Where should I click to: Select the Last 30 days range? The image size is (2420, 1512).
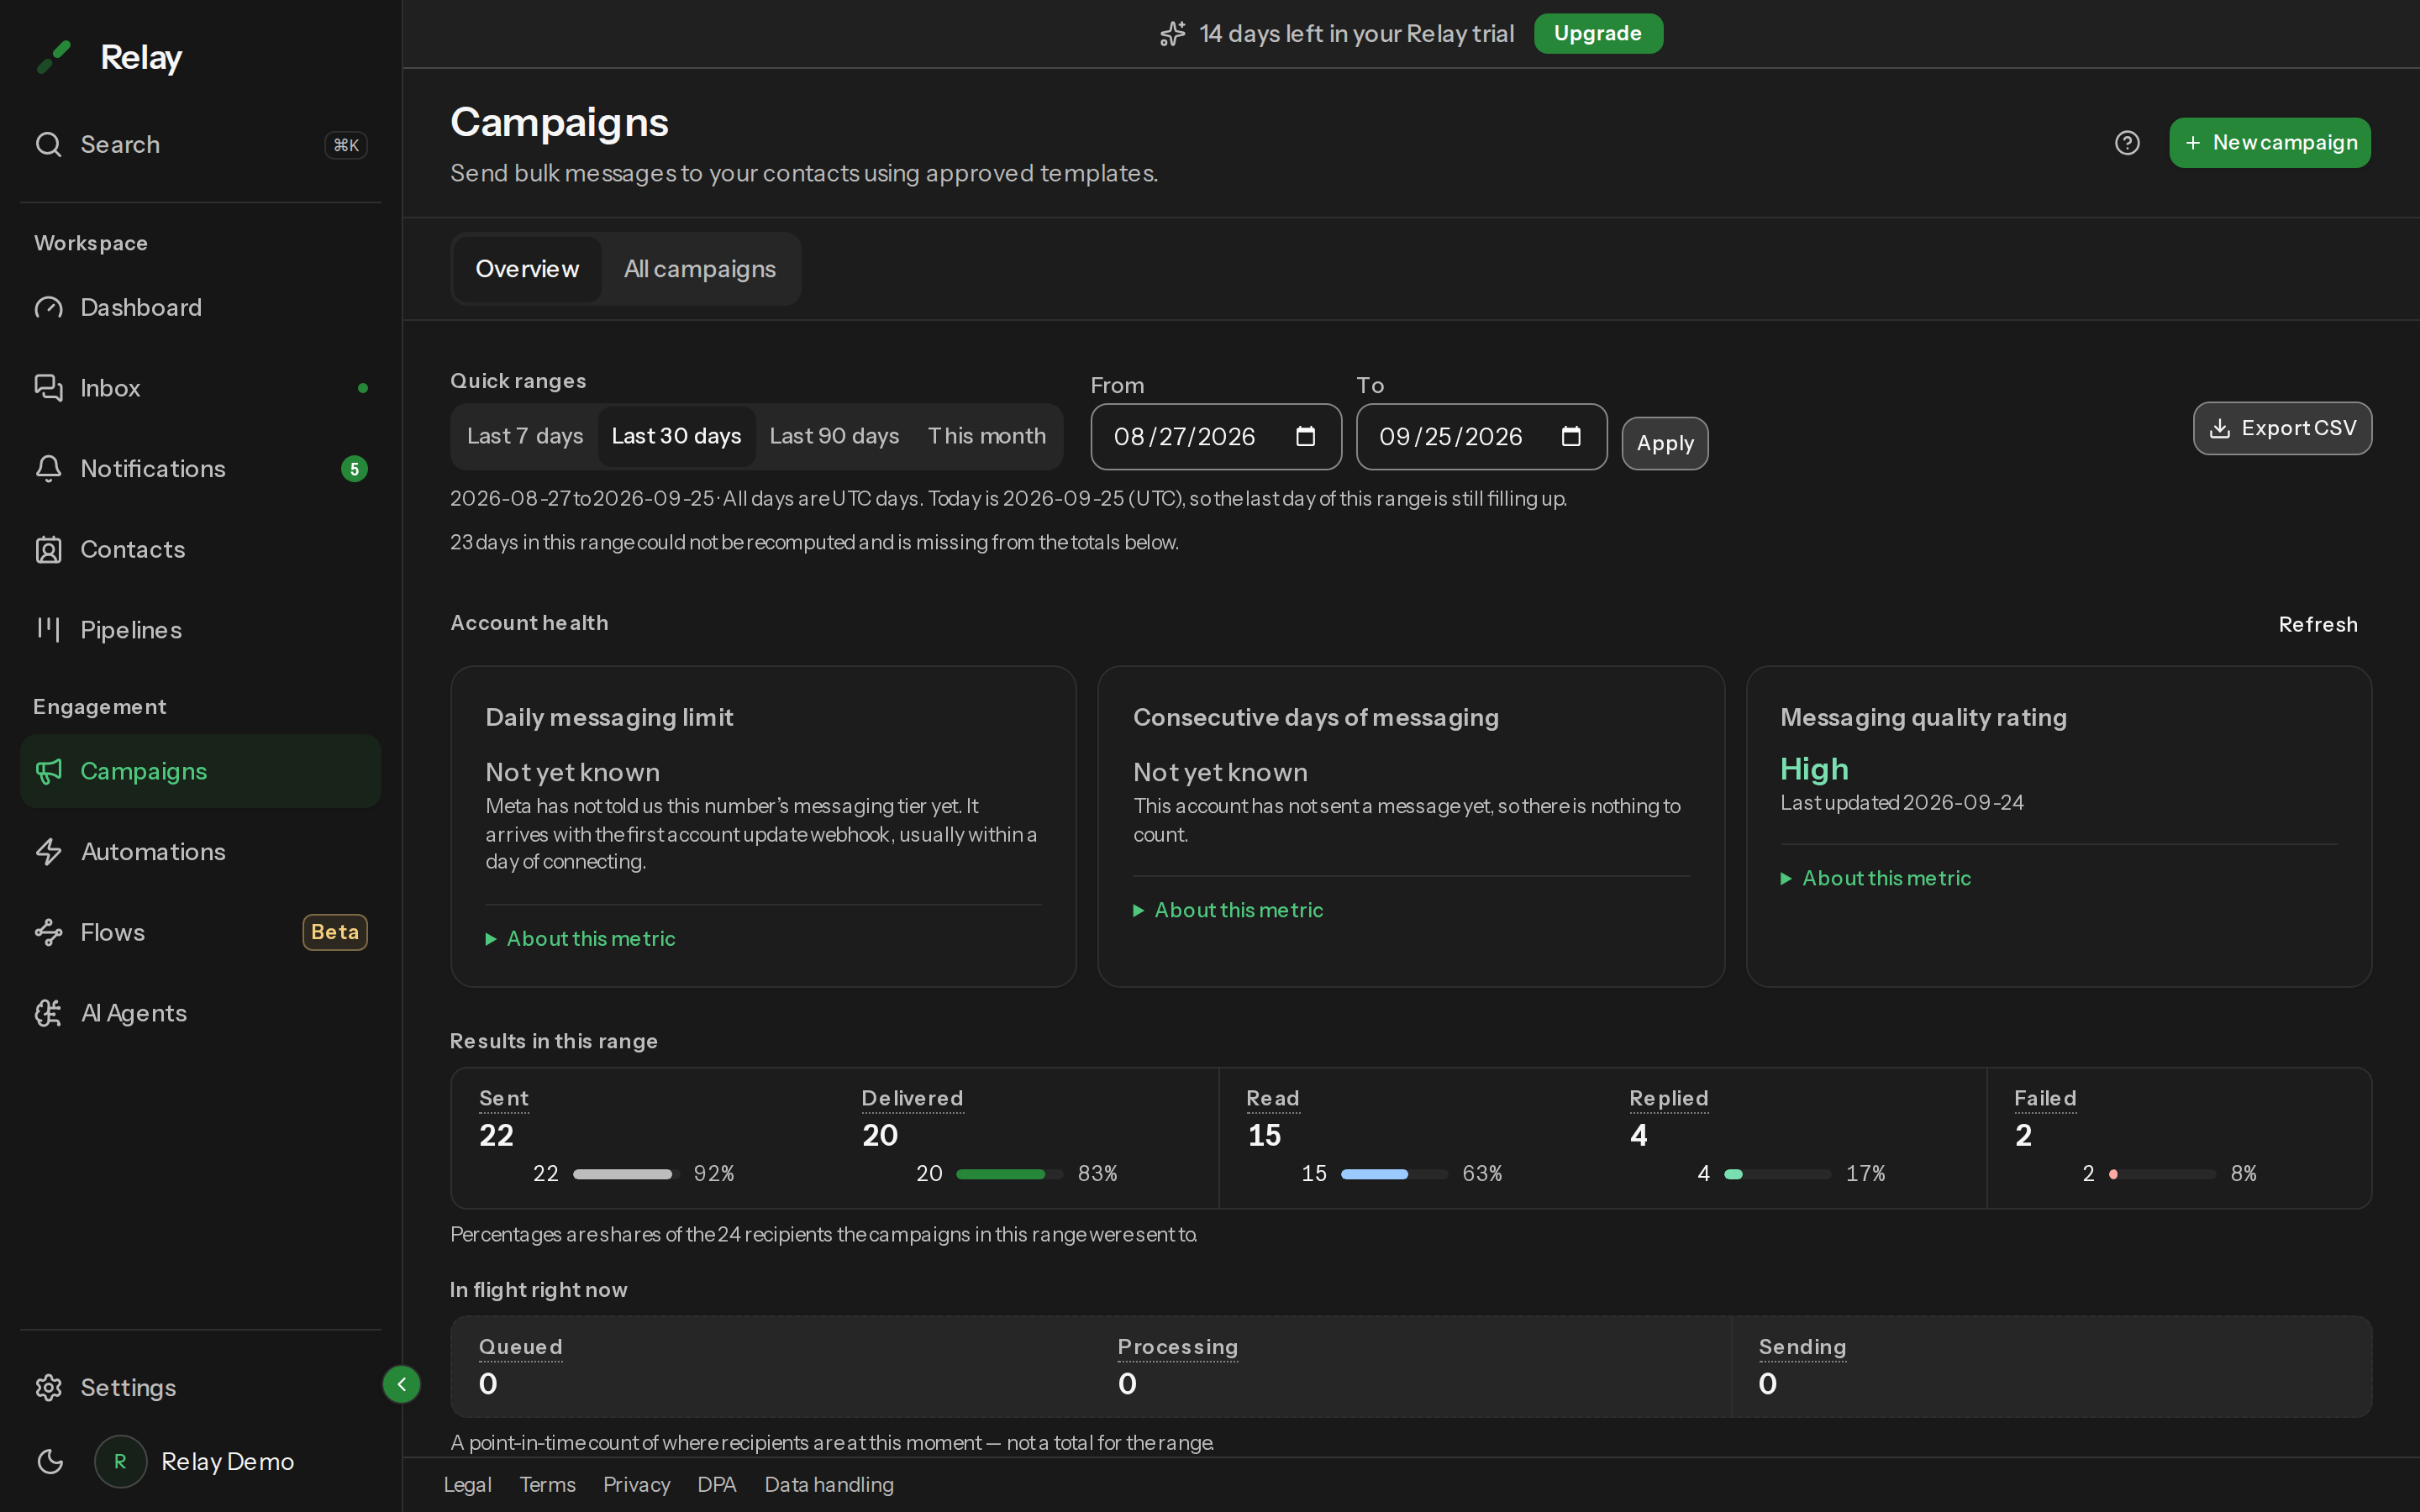(x=676, y=436)
